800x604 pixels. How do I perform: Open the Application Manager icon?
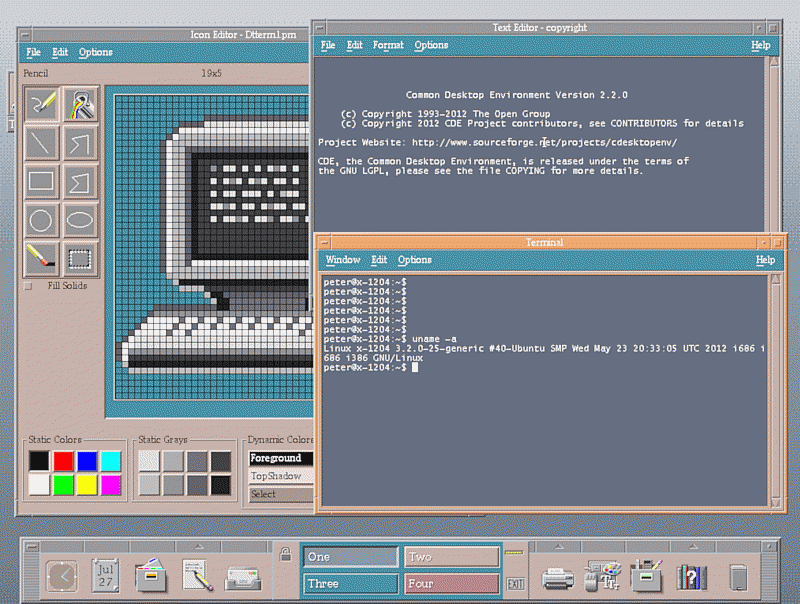pos(646,575)
